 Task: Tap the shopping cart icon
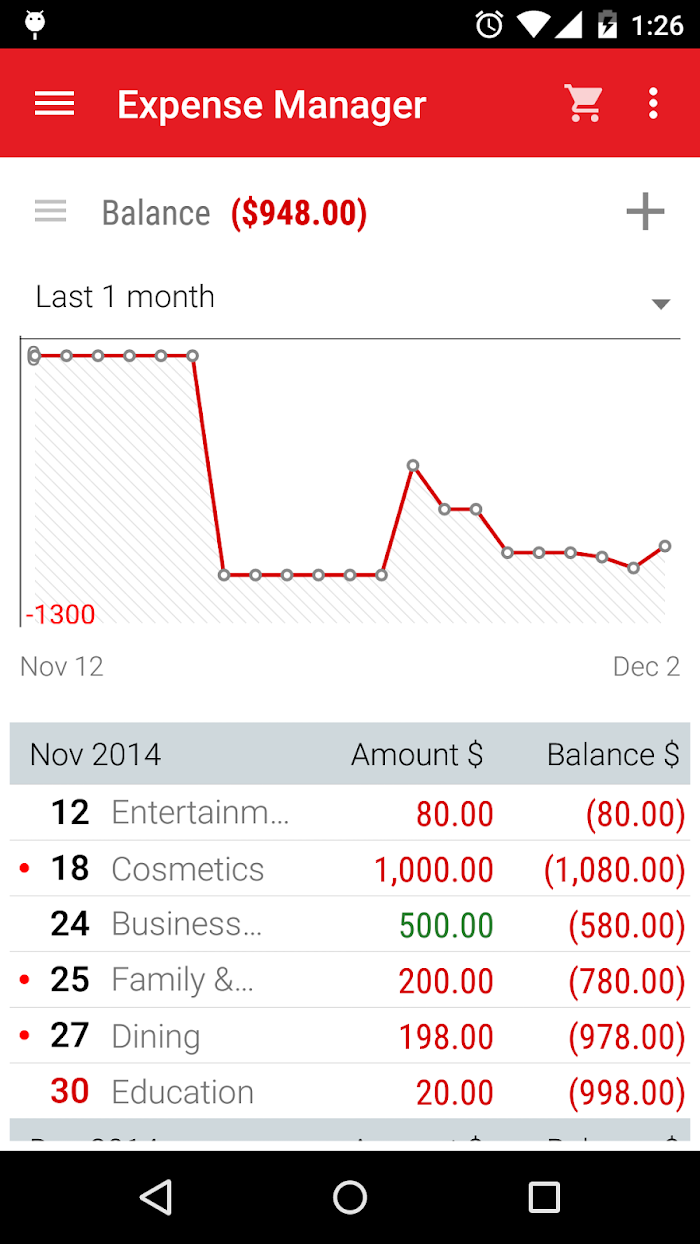tap(583, 103)
